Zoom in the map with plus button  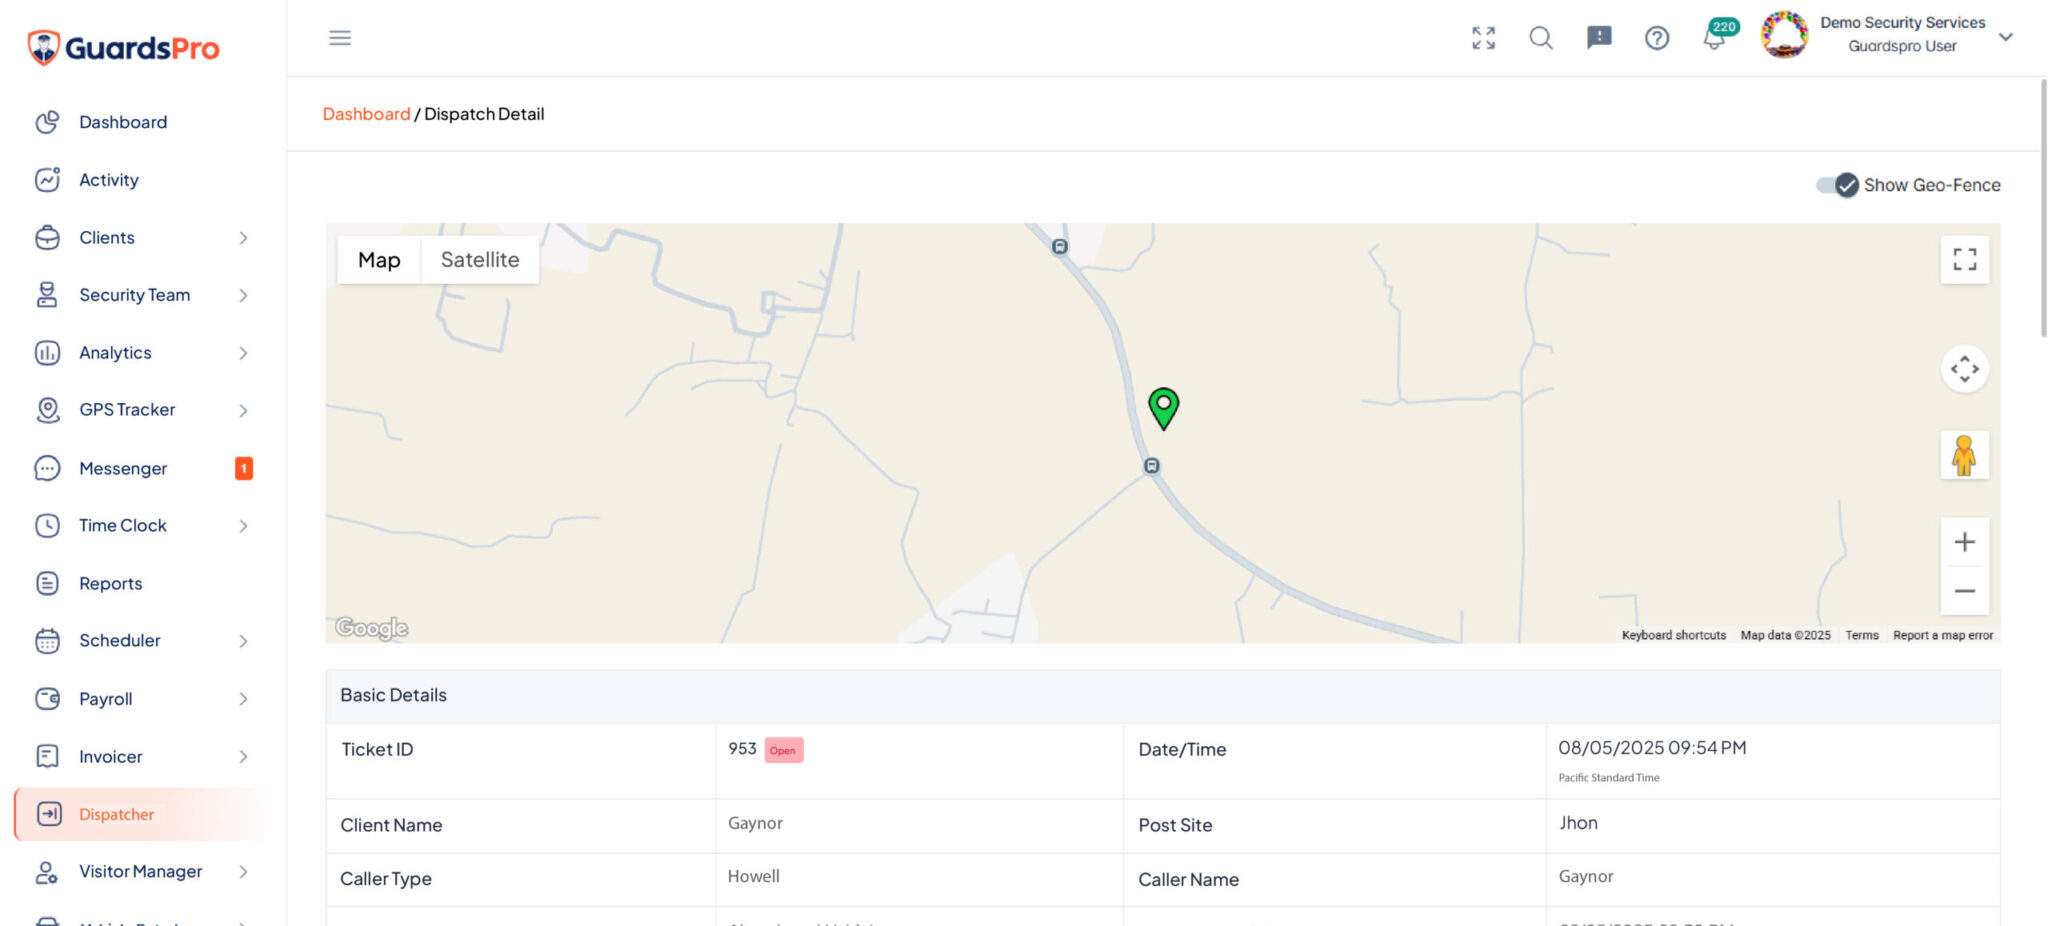click(x=1964, y=542)
